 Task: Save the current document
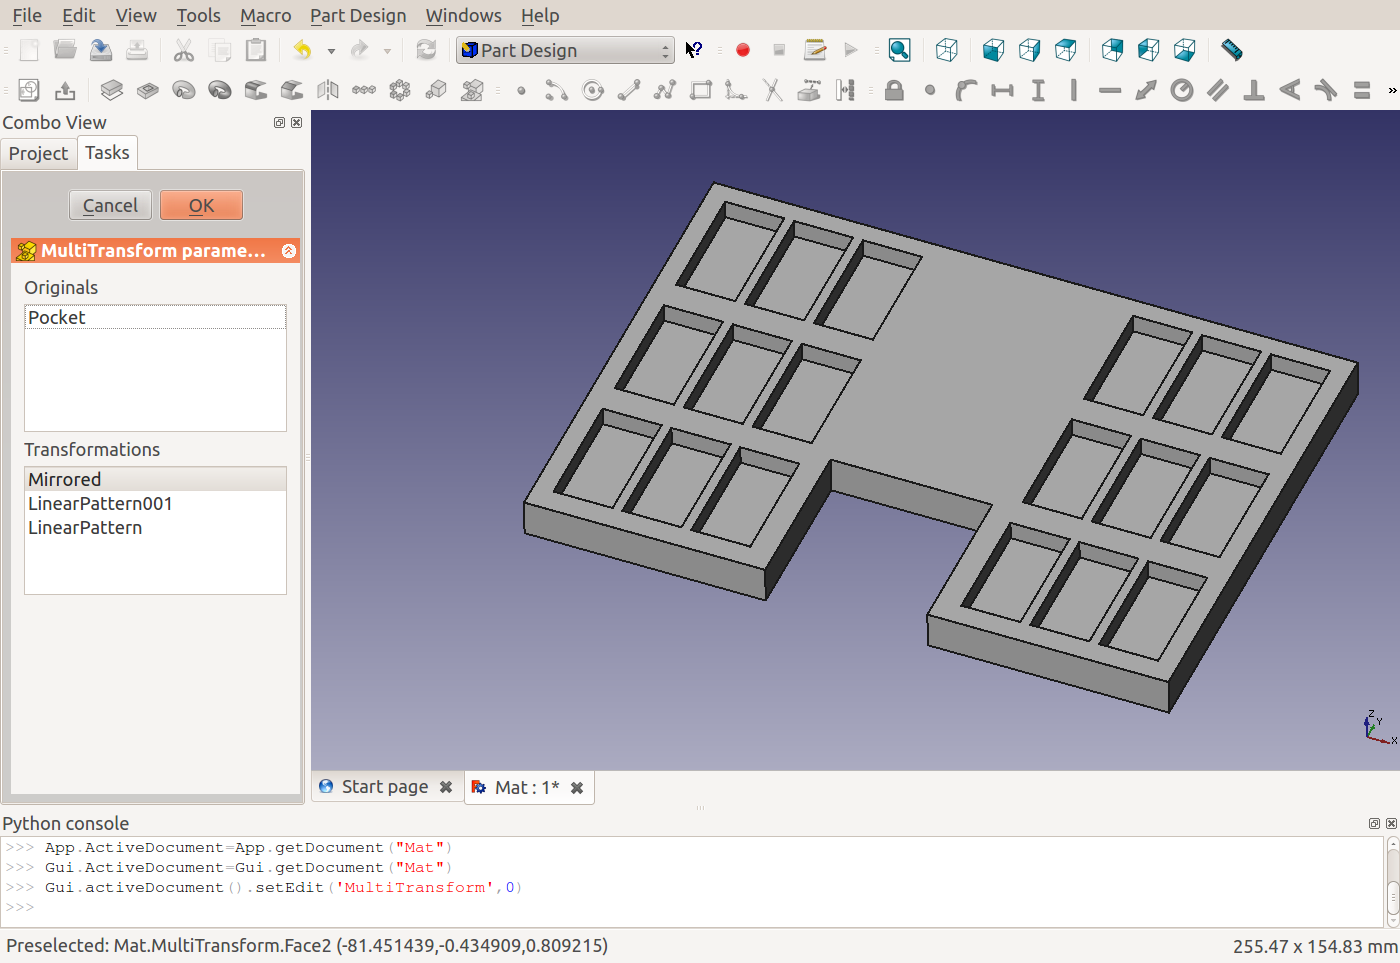click(x=101, y=50)
